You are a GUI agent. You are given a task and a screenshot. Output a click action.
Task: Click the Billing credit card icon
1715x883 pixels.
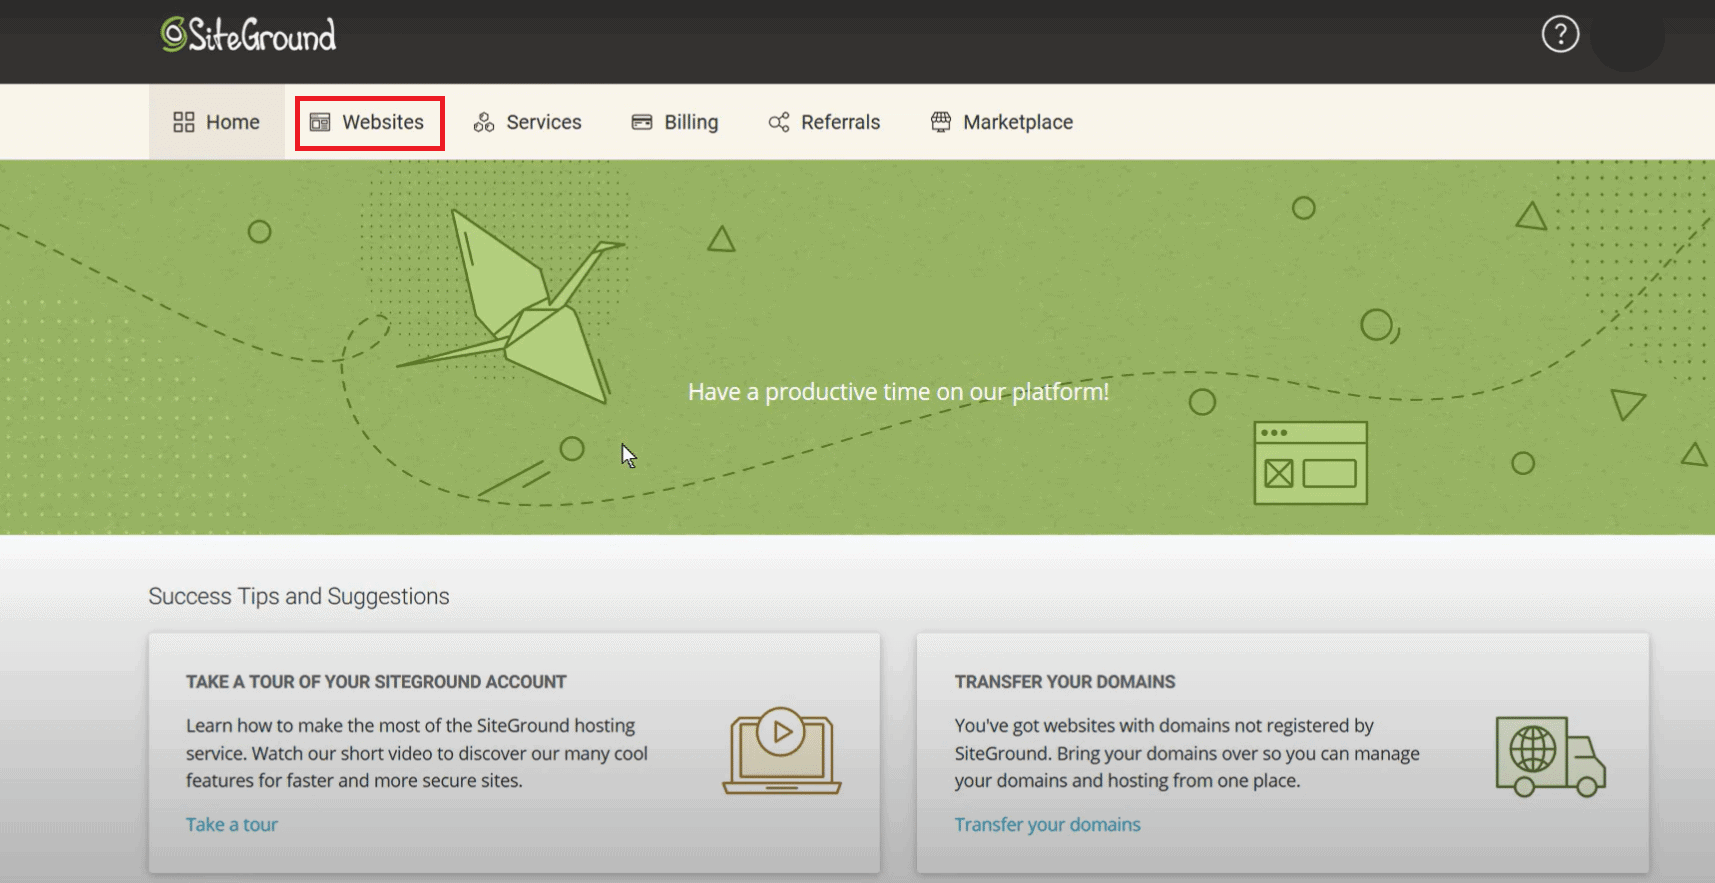point(642,122)
